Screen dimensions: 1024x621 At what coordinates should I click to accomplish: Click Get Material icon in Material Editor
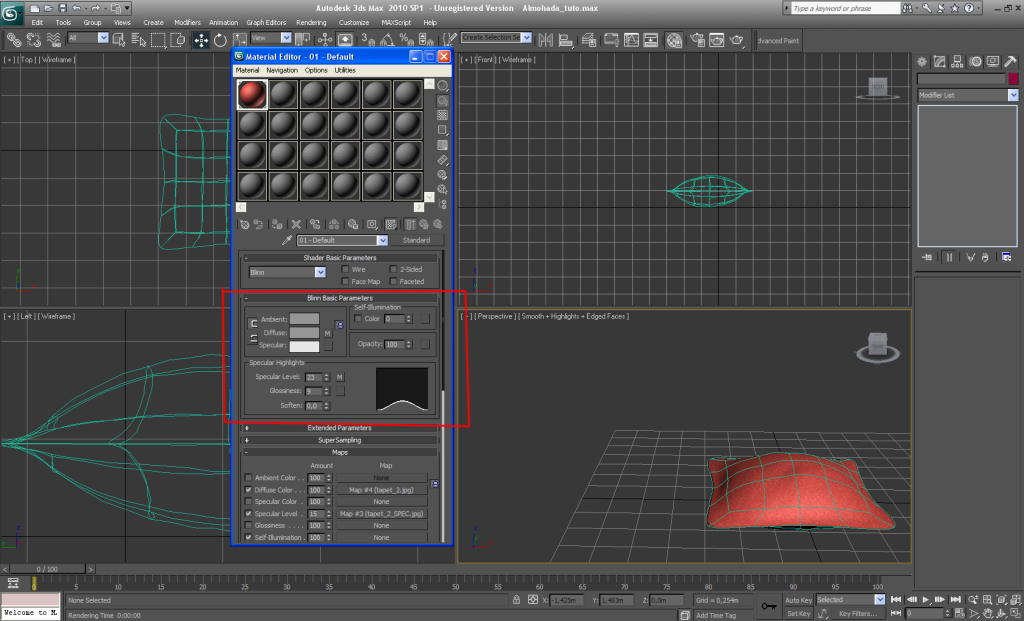(244, 224)
